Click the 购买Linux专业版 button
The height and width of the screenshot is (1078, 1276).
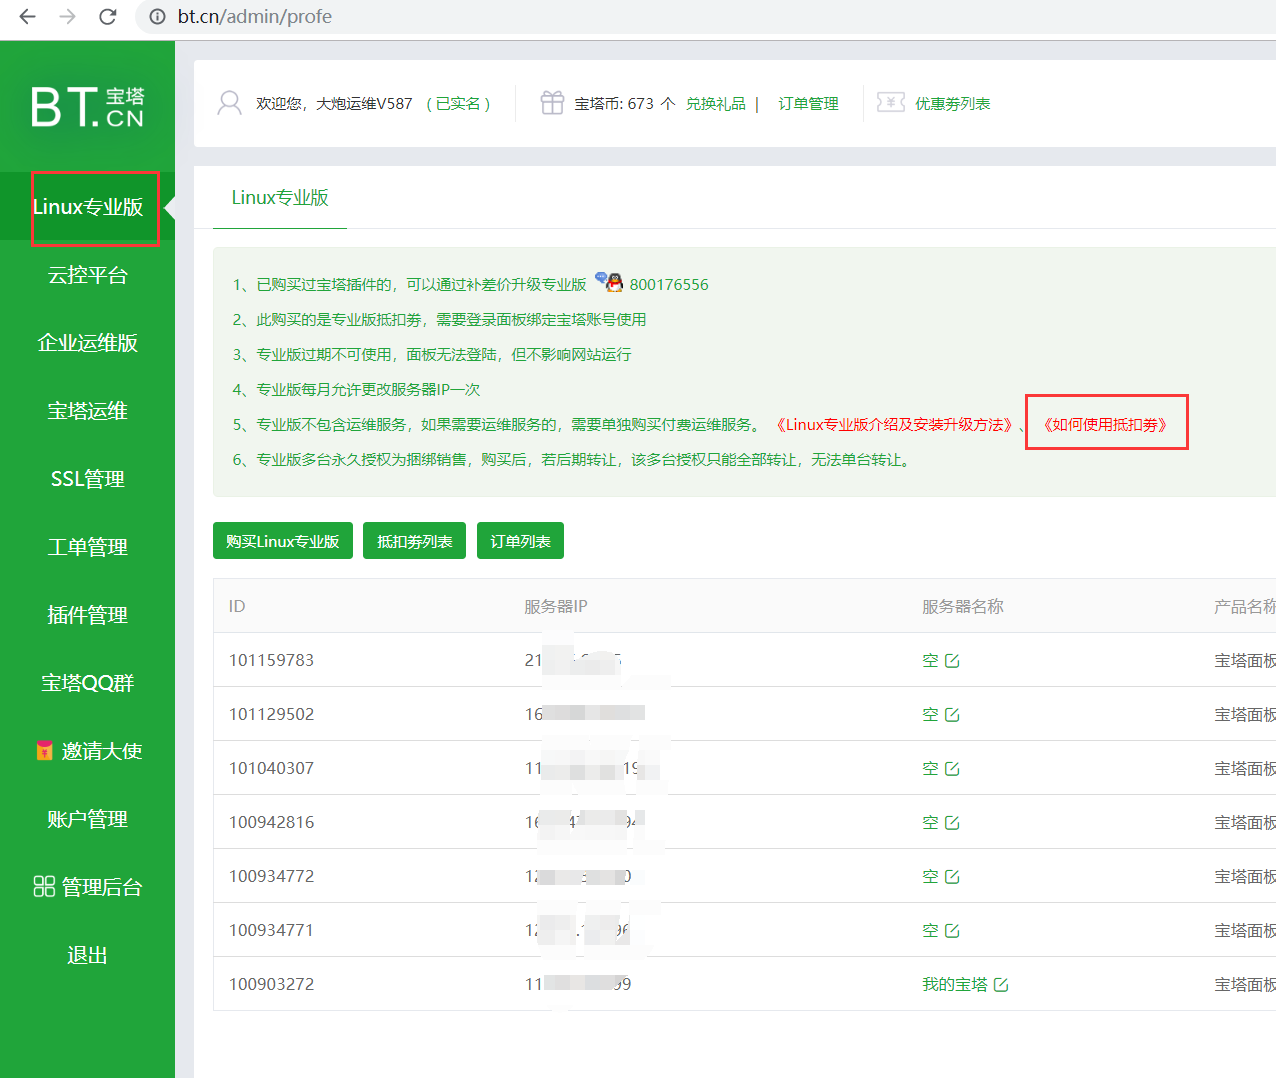[283, 541]
